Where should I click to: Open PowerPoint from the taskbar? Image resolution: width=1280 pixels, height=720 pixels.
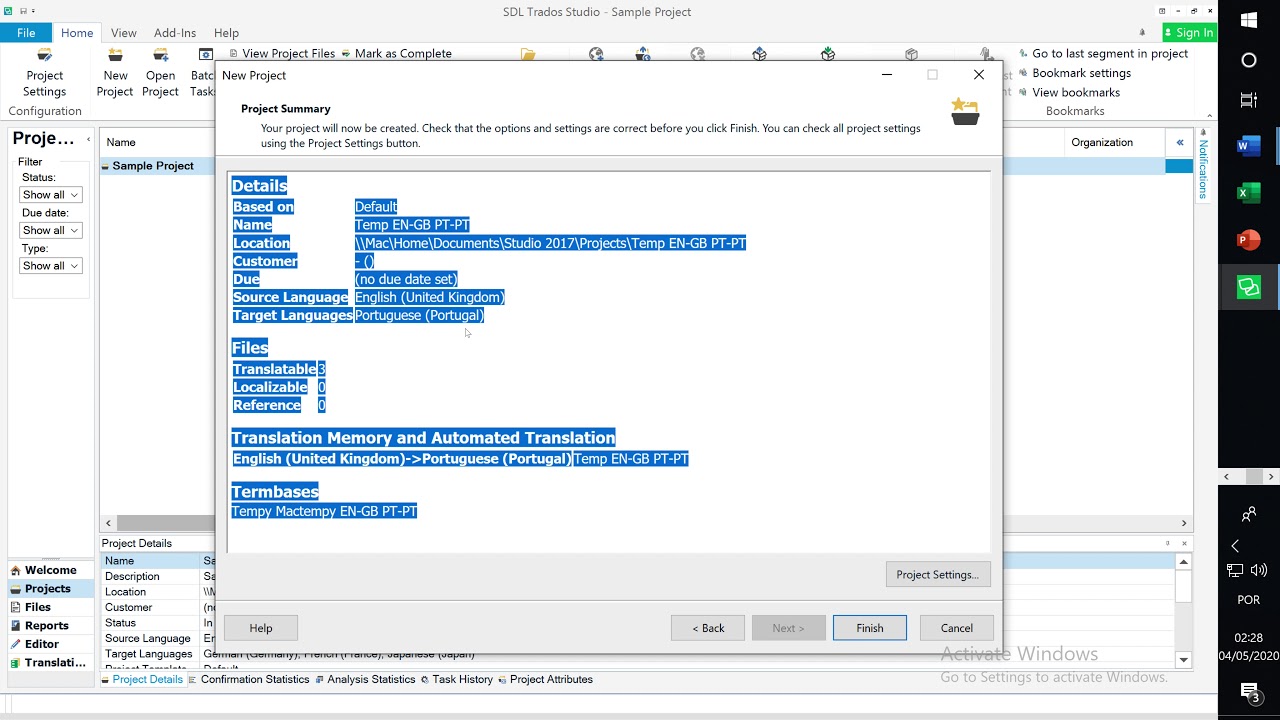tap(1249, 240)
